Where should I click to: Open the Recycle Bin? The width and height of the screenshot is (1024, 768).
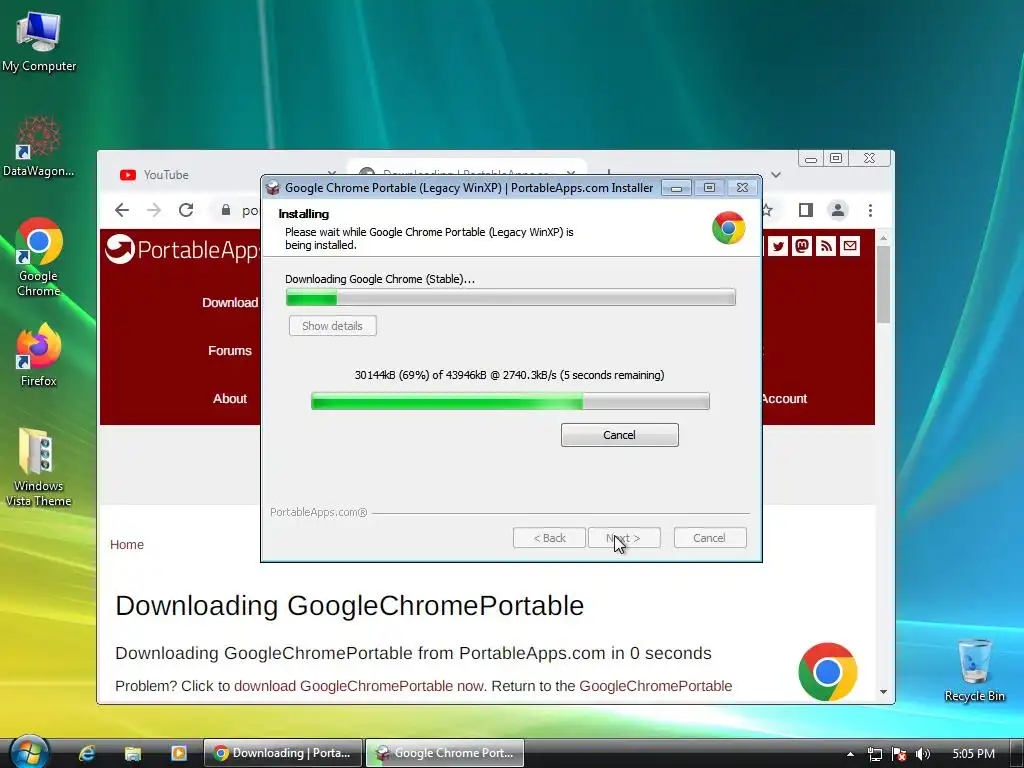click(x=974, y=670)
